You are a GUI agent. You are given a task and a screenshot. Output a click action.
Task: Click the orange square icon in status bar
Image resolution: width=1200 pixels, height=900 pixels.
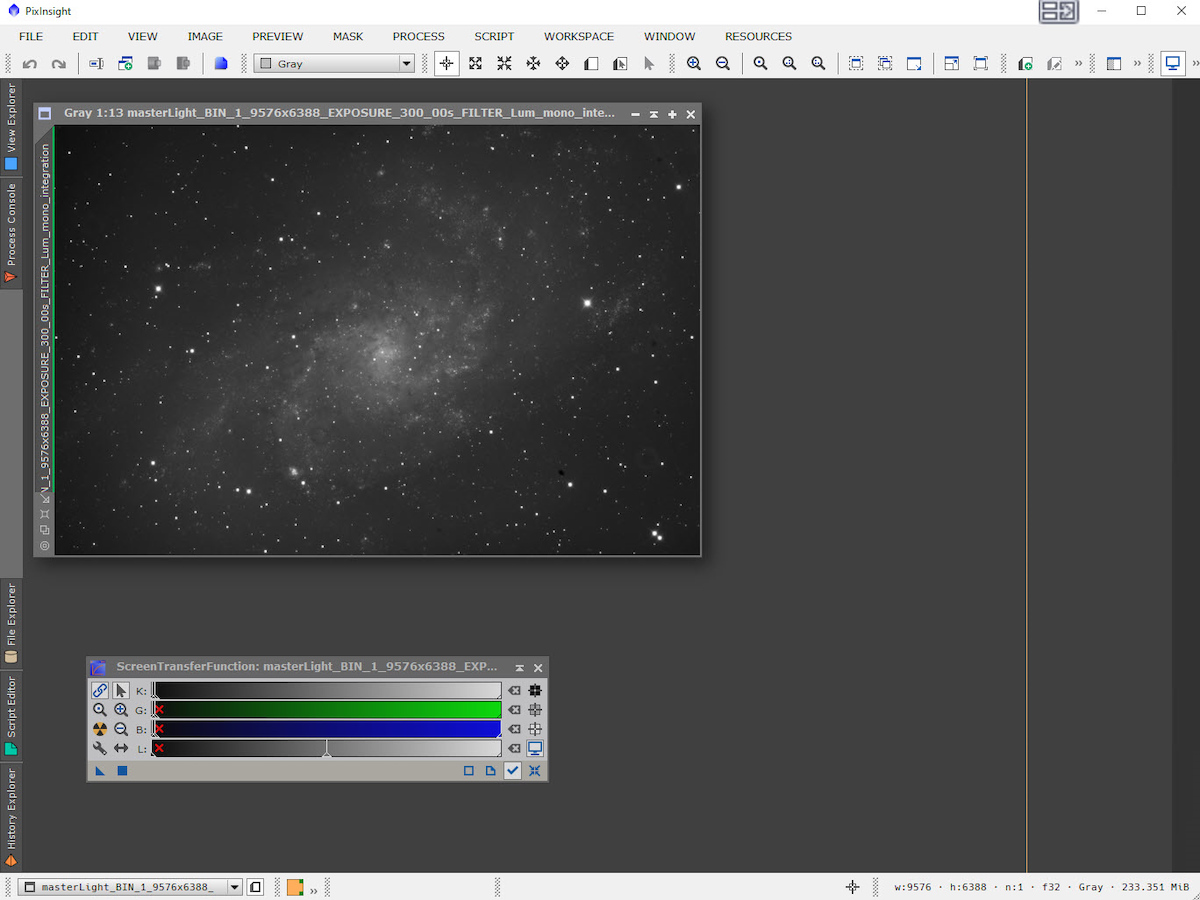click(x=295, y=887)
